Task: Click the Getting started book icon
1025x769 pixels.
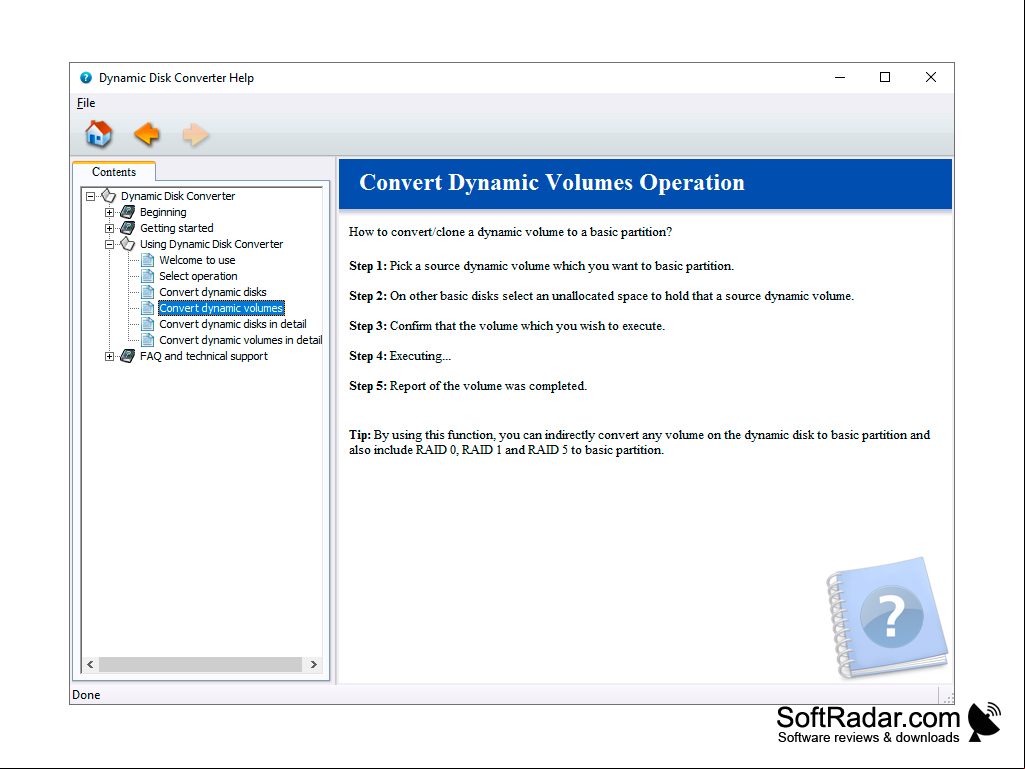Action: (x=128, y=228)
